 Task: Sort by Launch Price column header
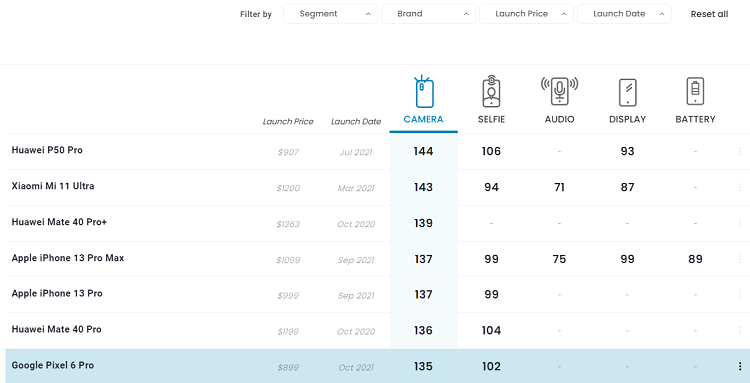[288, 121]
